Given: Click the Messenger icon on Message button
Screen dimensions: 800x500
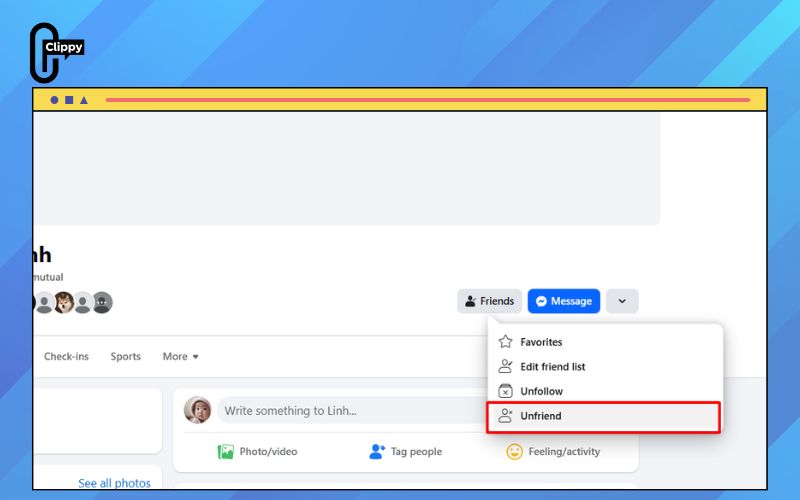Looking at the screenshot, I should click(541, 301).
